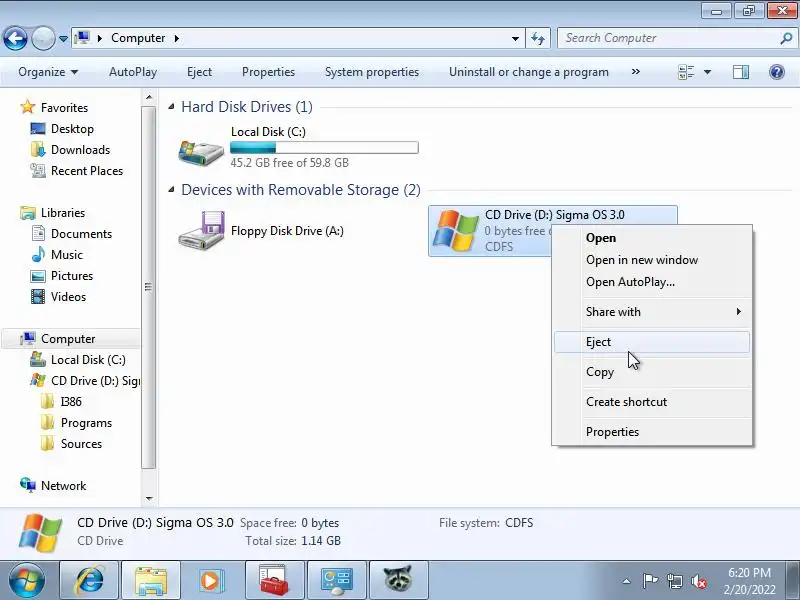Viewport: 800px width, 600px height.
Task: Click the muted volume tray icon
Action: pyautogui.click(x=698, y=581)
